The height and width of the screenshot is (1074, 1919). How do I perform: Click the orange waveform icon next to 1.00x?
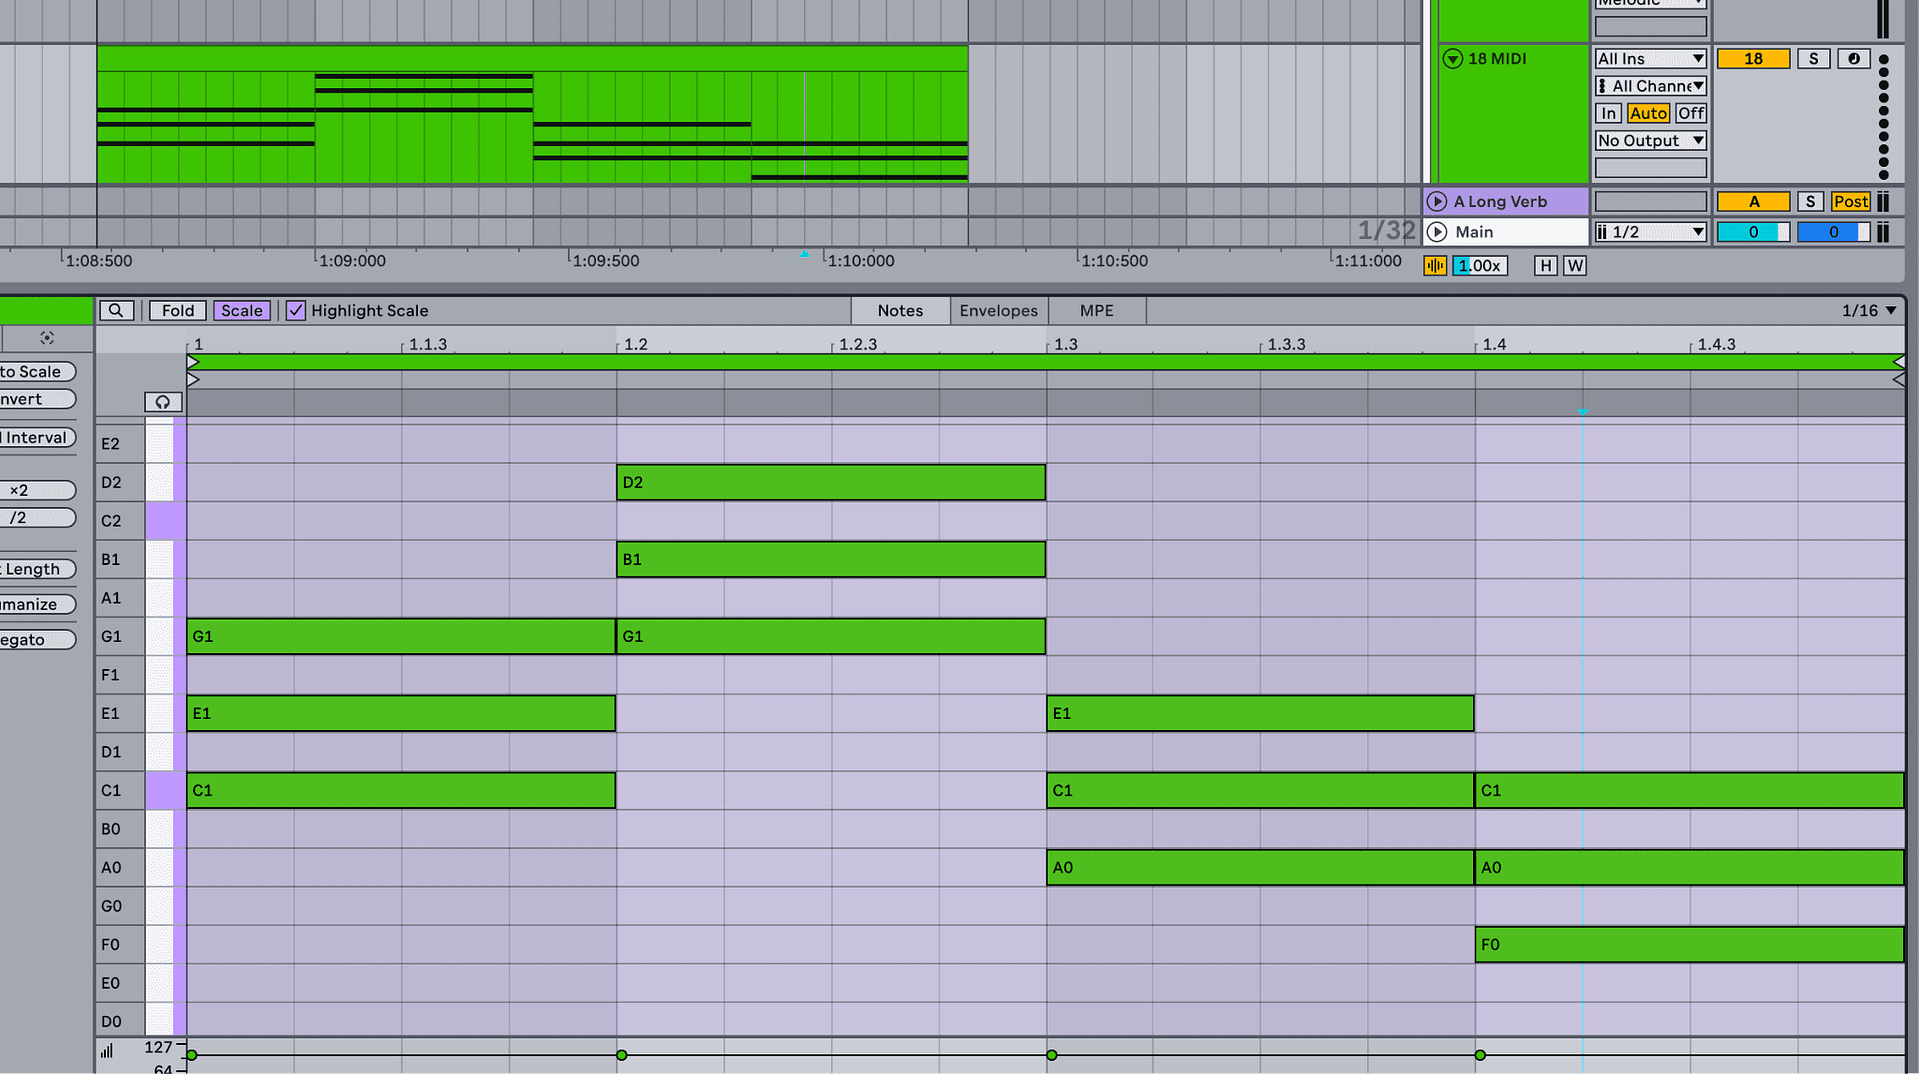click(x=1435, y=265)
